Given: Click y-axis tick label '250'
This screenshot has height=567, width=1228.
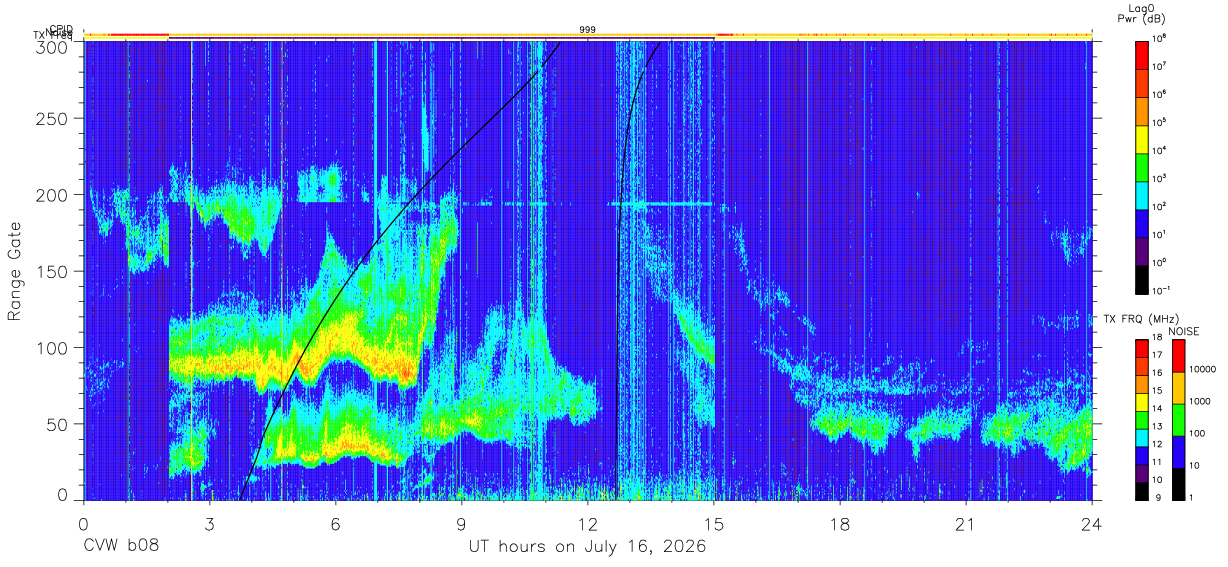Looking at the screenshot, I should coord(54,119).
